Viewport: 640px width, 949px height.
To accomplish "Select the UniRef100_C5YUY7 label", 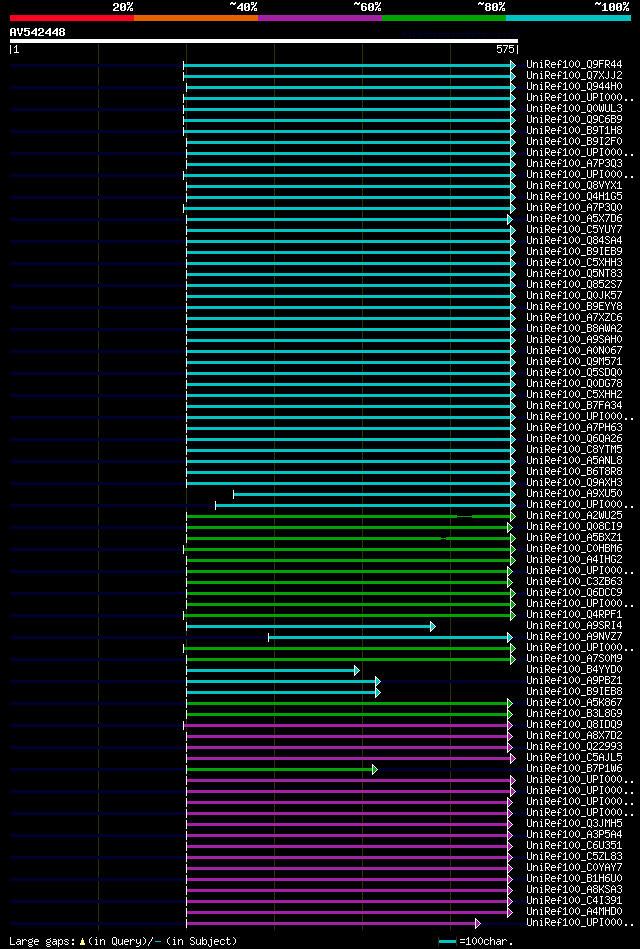I will coord(574,230).
